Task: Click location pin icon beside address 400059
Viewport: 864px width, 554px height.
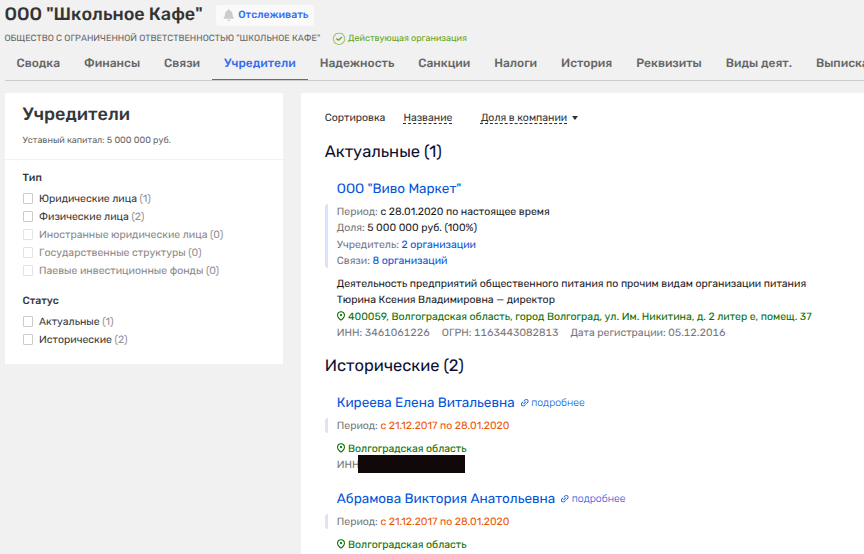Action: pyautogui.click(x=340, y=316)
